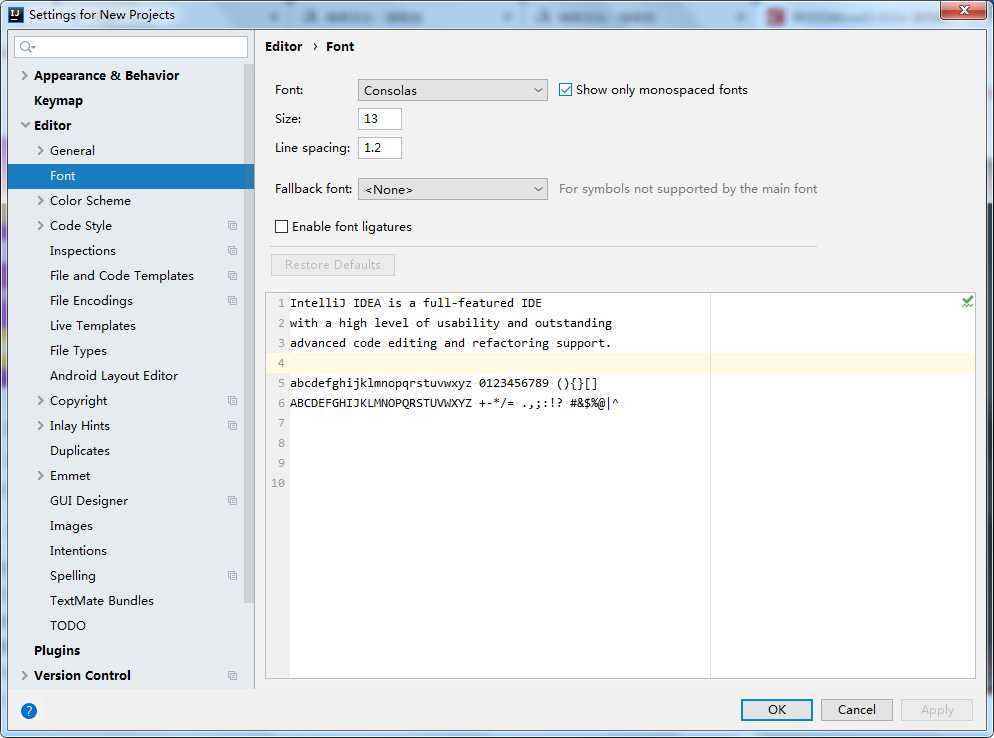Uncheck Show only monospaced fonts
The width and height of the screenshot is (994, 738).
[565, 90]
